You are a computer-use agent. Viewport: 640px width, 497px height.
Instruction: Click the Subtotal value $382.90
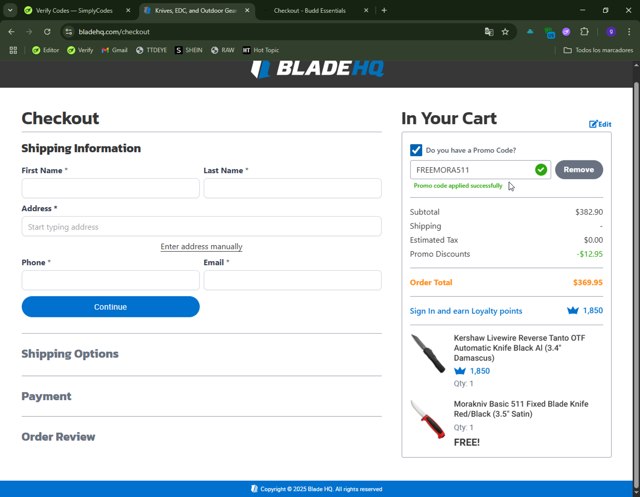pos(589,212)
